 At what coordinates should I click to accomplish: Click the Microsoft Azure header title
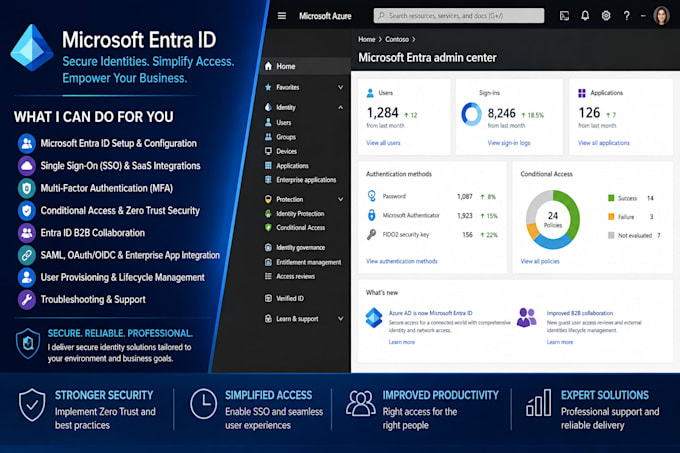click(x=325, y=16)
